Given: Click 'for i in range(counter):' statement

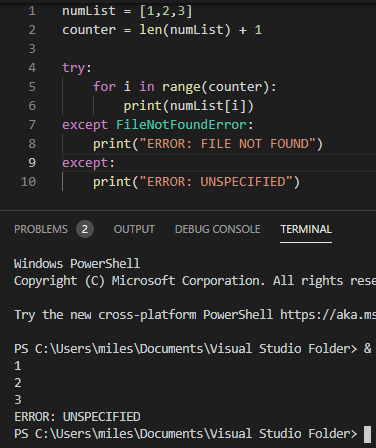Looking at the screenshot, I should pos(185,87).
